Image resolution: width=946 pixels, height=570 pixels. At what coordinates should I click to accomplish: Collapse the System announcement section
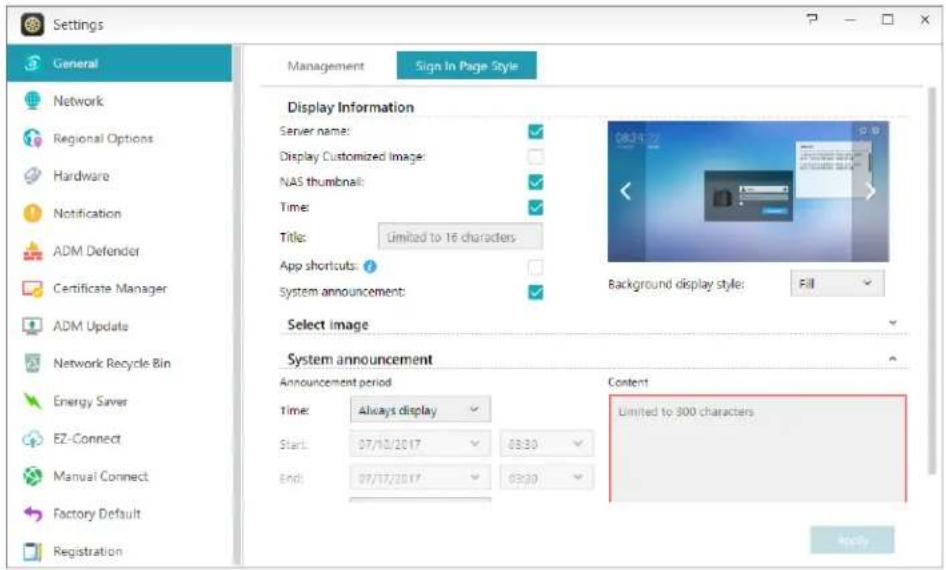pyautogui.click(x=893, y=358)
